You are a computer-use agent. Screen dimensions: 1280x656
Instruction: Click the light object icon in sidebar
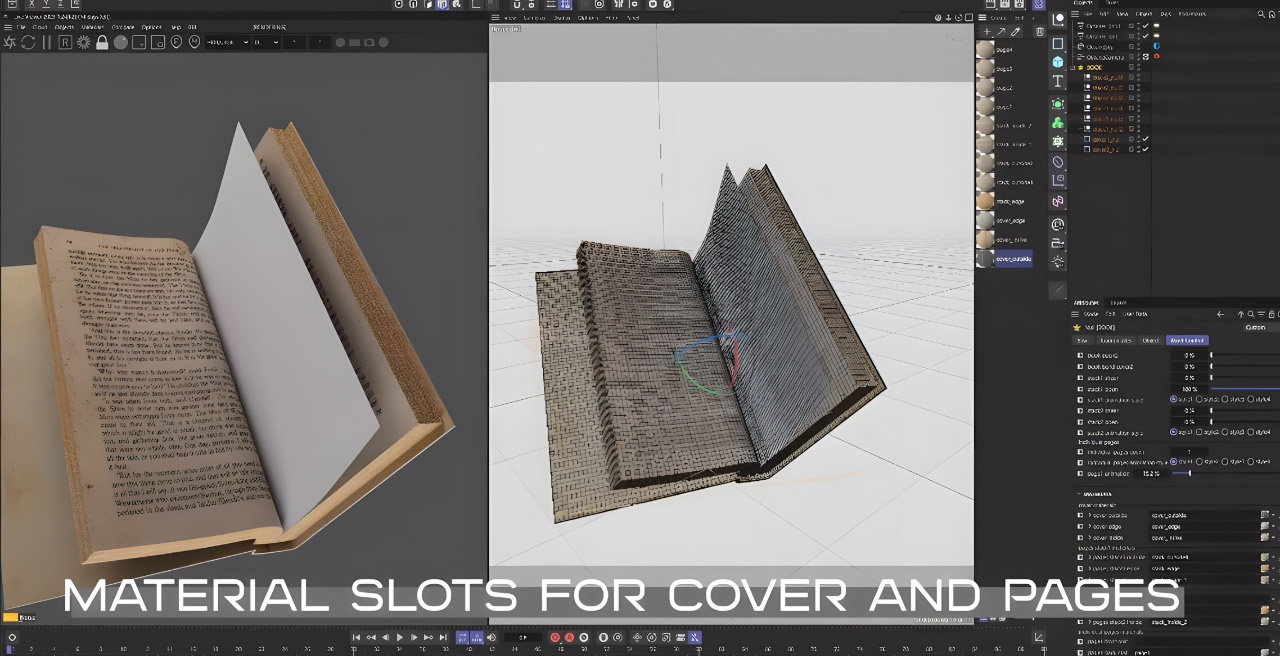click(x=1058, y=262)
